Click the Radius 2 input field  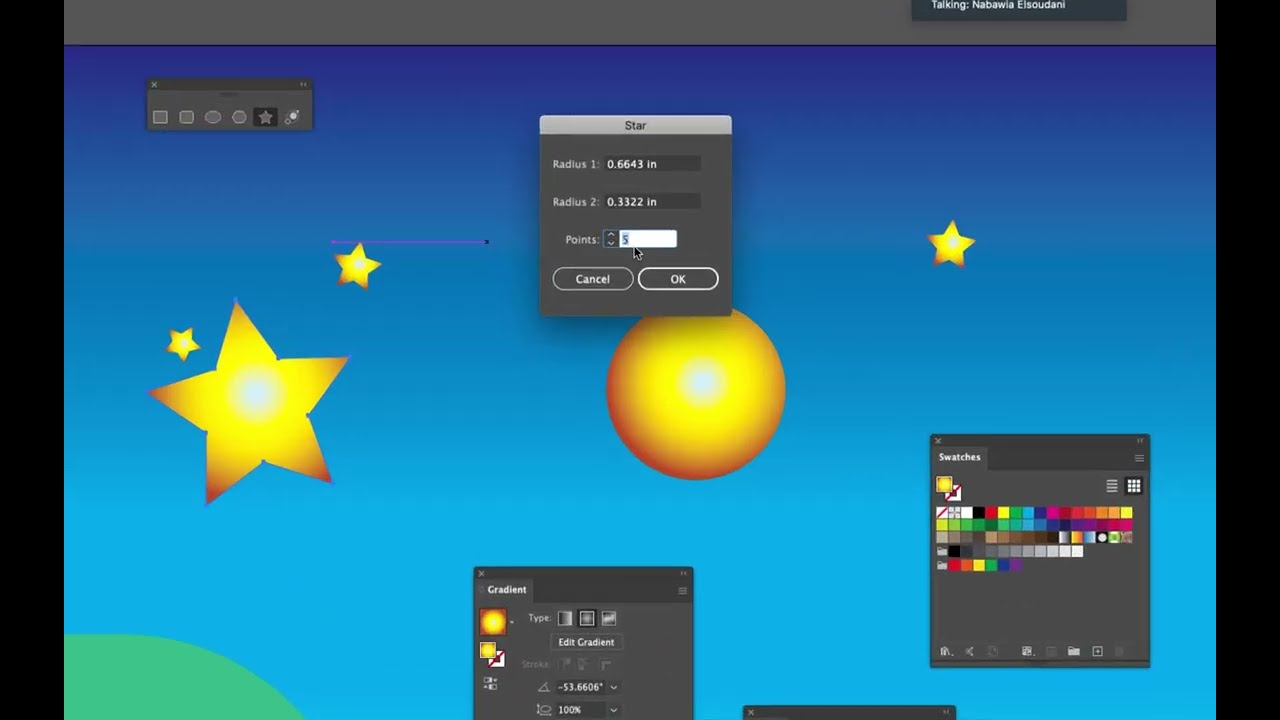tap(652, 202)
